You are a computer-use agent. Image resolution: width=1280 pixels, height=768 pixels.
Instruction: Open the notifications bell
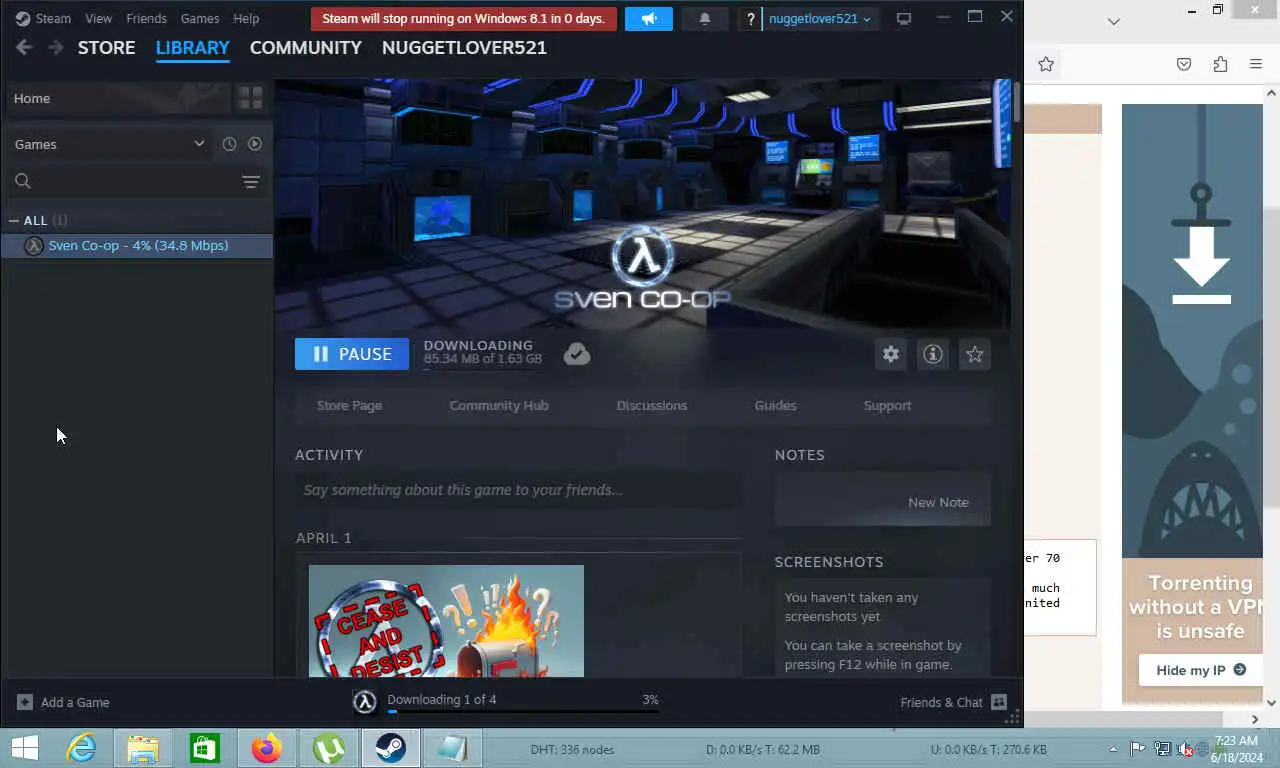point(705,19)
